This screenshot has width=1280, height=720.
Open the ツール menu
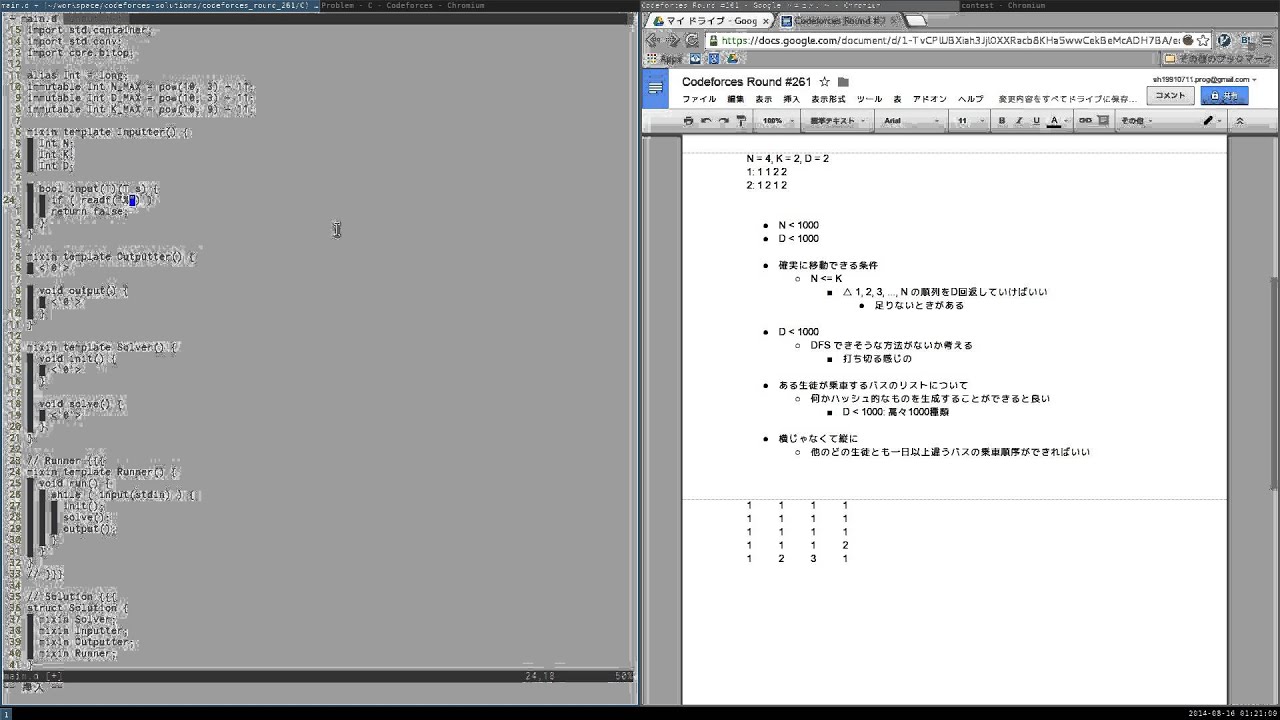[x=869, y=99]
